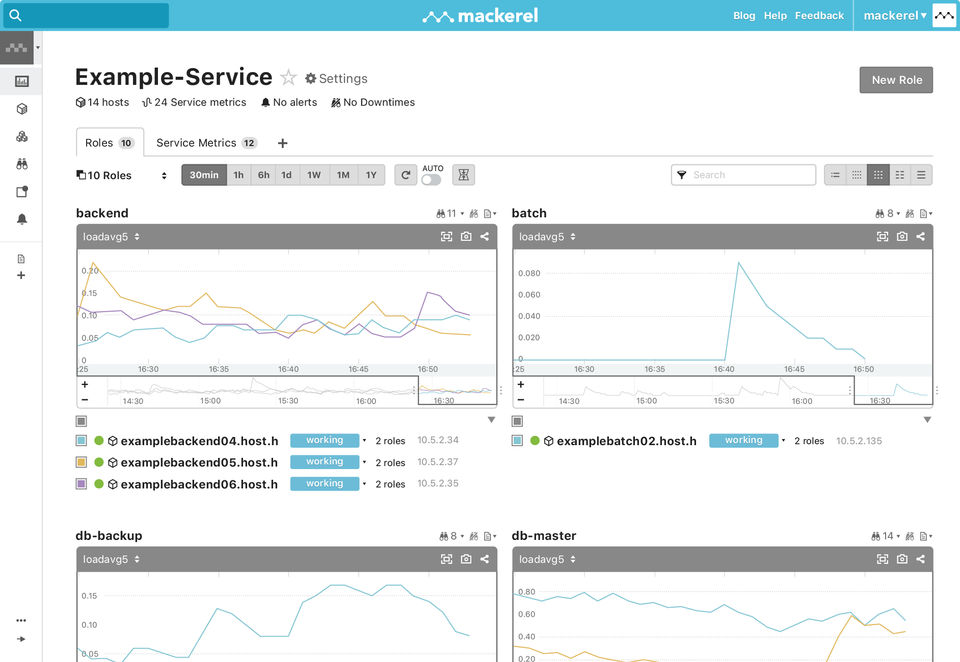This screenshot has width=960, height=662.
Task: Take snapshot of backend graph with camera icon
Action: click(466, 237)
